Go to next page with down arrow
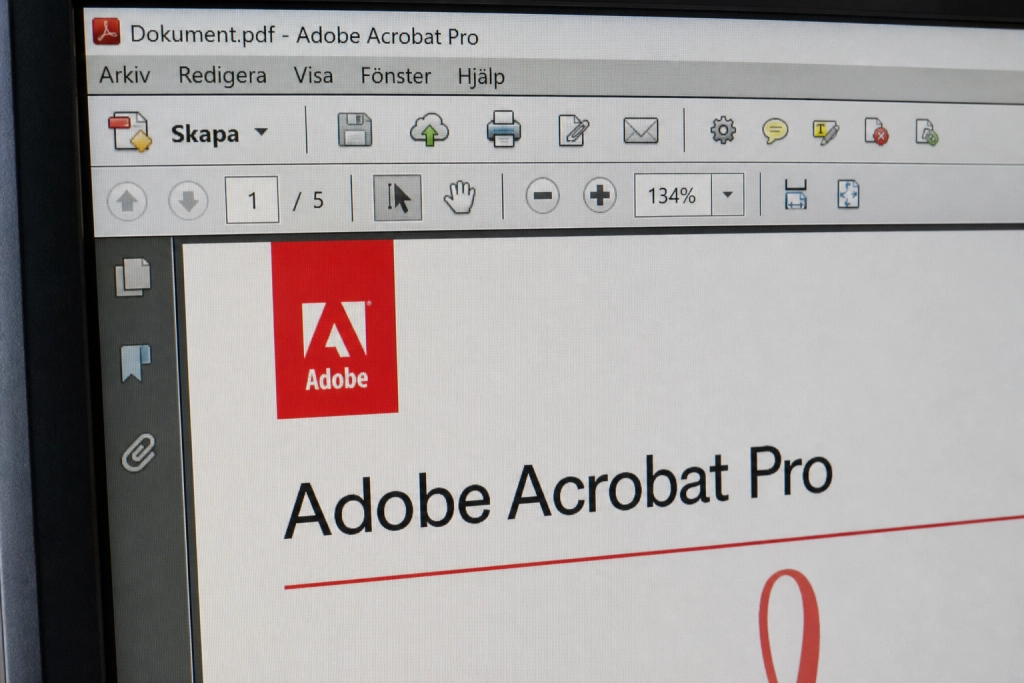The width and height of the screenshot is (1024, 683). [x=188, y=200]
